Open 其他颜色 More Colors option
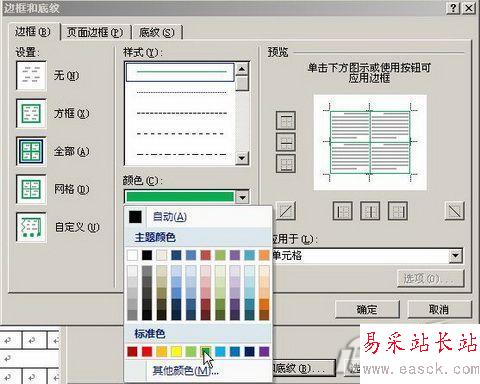The width and height of the screenshot is (480, 384). tap(185, 371)
